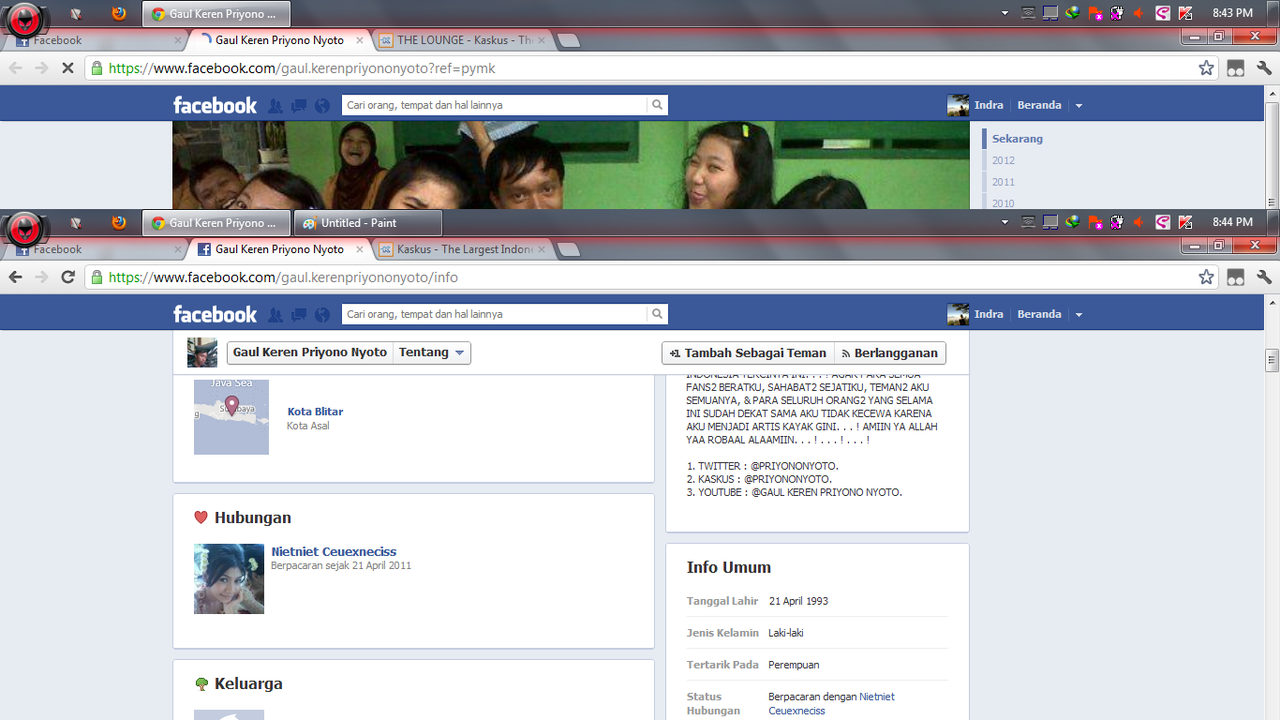Screen dimensions: 1280x720
Task: Close the THE LOUNGE - Kaskus tab
Action: pyautogui.click(x=542, y=40)
